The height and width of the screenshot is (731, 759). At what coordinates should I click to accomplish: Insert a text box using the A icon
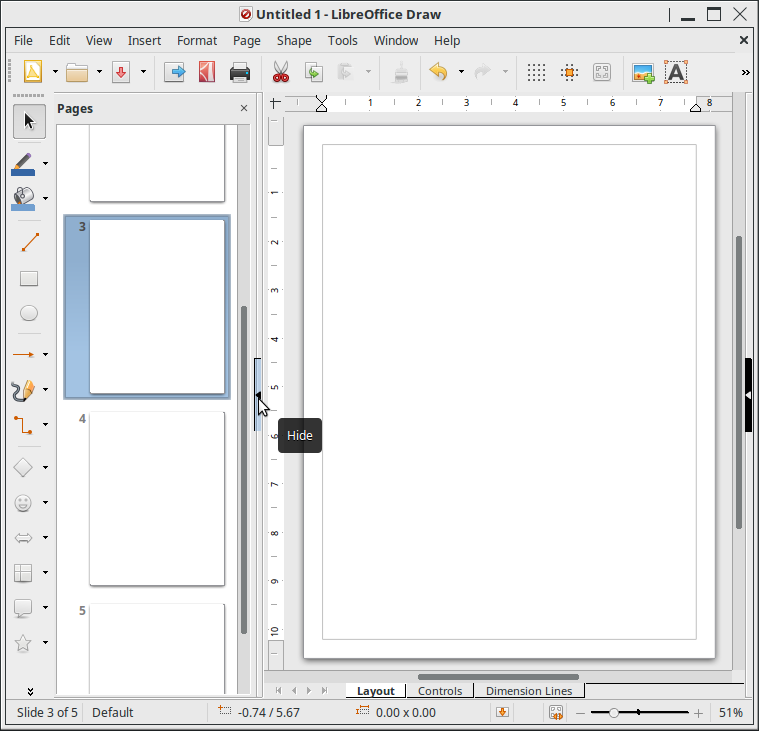676,72
